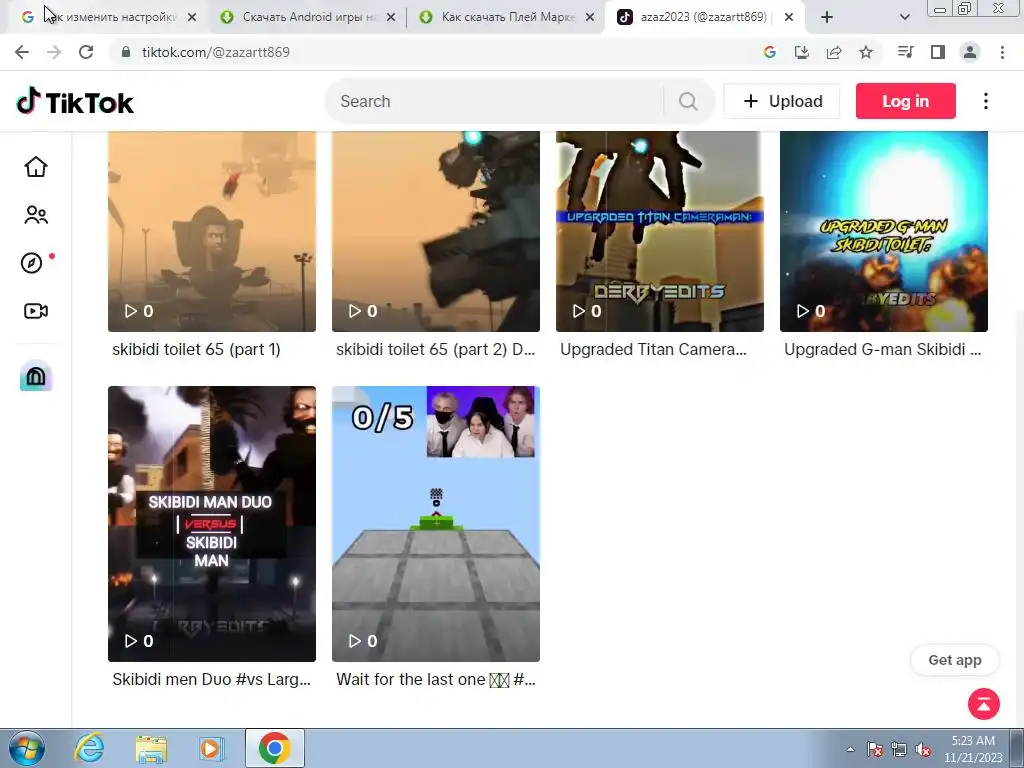Open the 'Skibidi men Duo #vs' caption
1024x768 pixels.
point(212,679)
